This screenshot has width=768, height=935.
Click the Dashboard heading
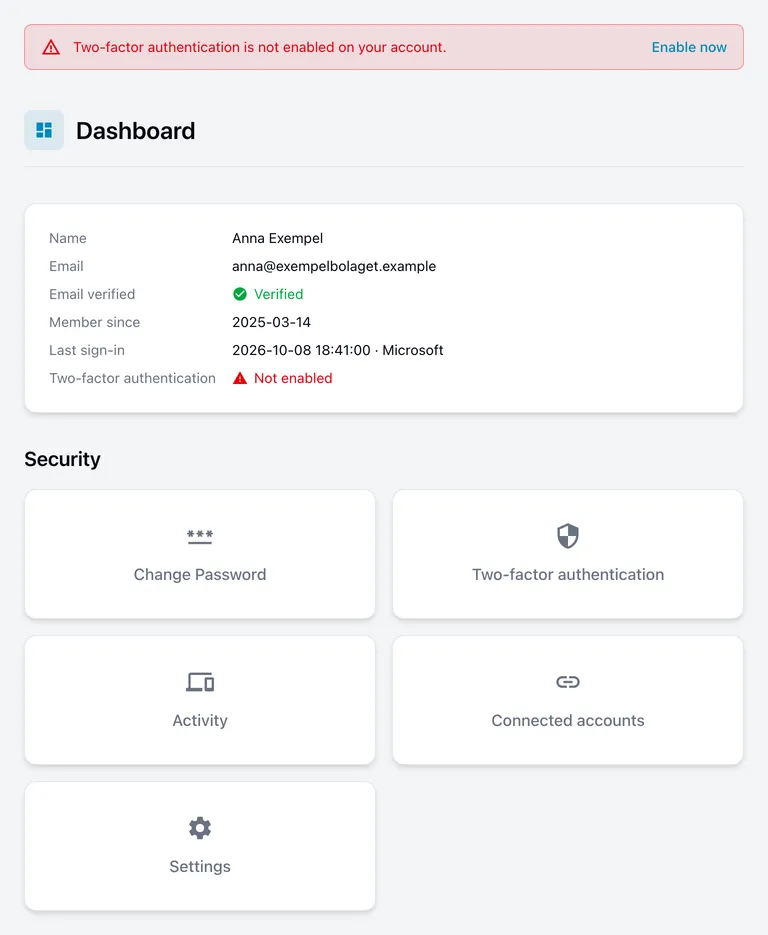click(135, 131)
